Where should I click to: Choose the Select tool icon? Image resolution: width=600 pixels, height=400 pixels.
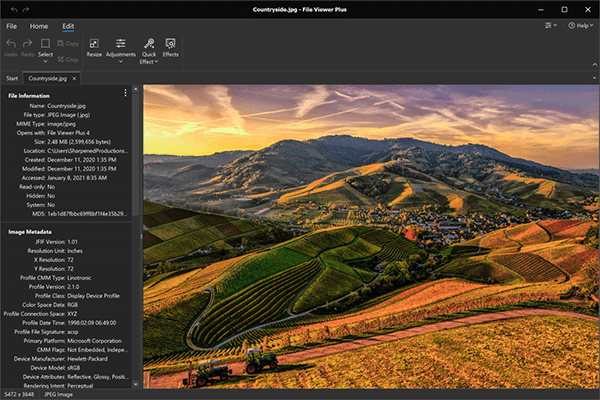coord(46,43)
